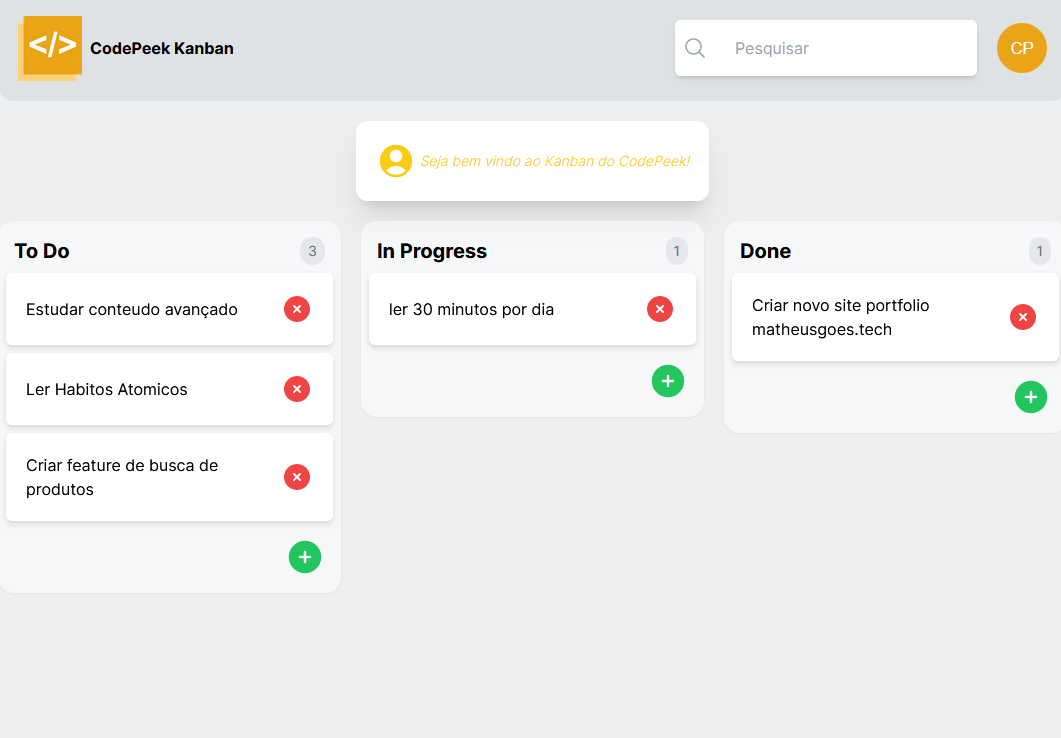Delete the 'ler 30 minutos por dia' card

click(660, 309)
